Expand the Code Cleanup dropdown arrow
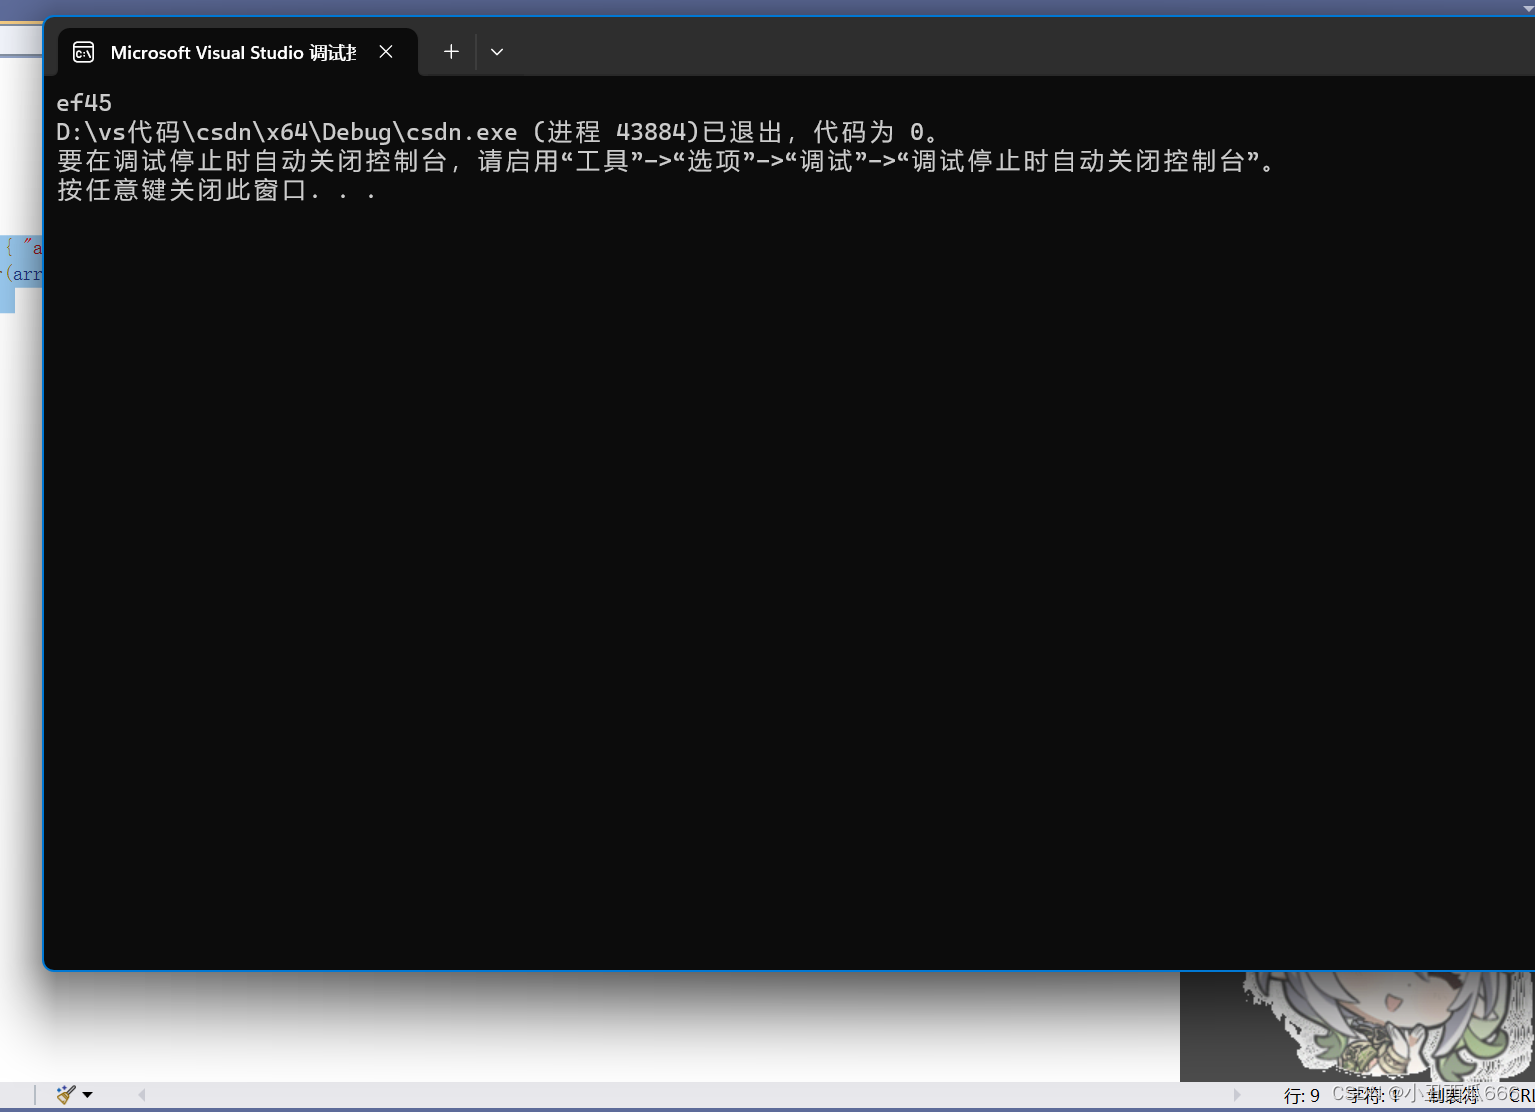 [88, 1095]
